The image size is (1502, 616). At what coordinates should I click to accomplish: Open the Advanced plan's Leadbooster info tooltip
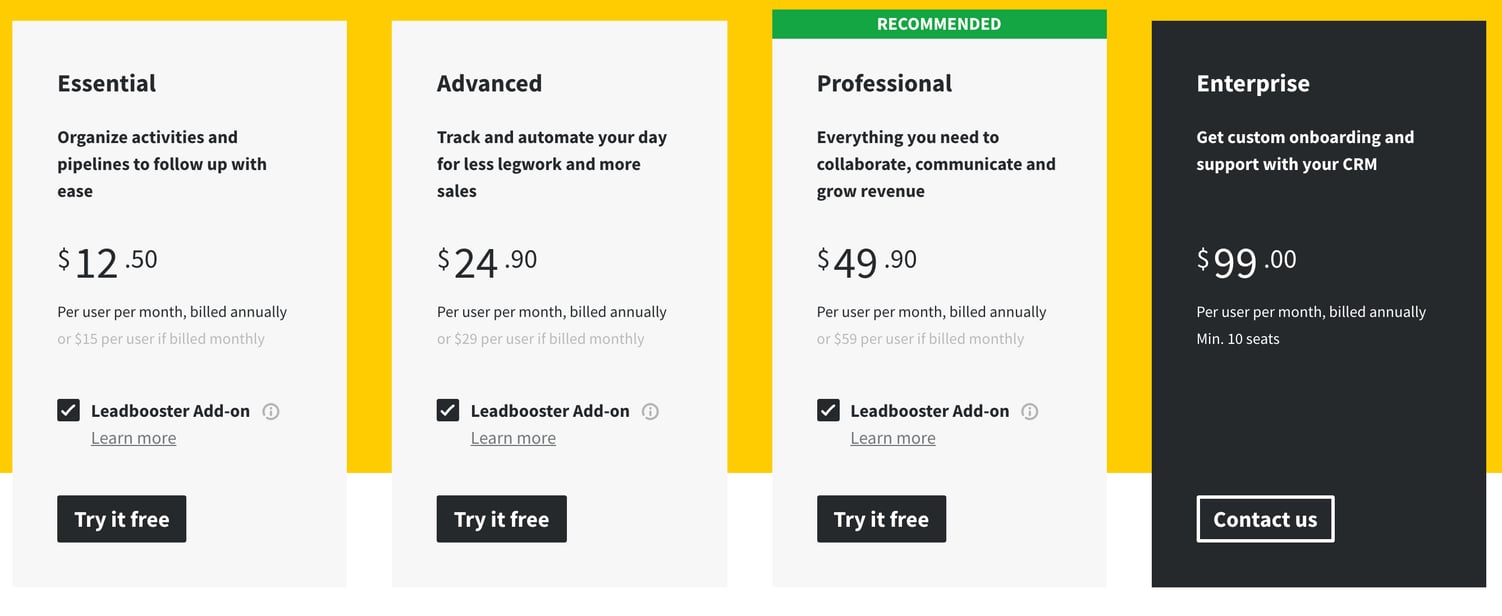(x=651, y=411)
